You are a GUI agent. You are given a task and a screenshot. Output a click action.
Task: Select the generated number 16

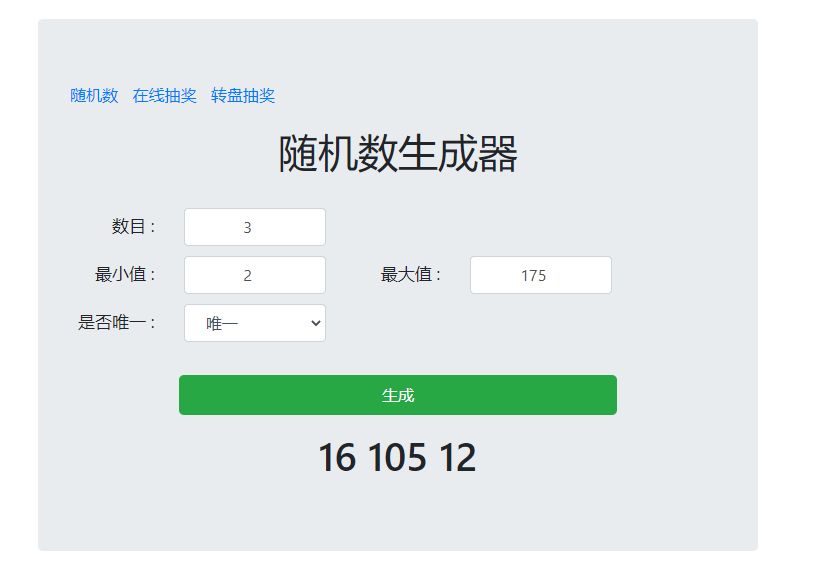click(x=337, y=458)
